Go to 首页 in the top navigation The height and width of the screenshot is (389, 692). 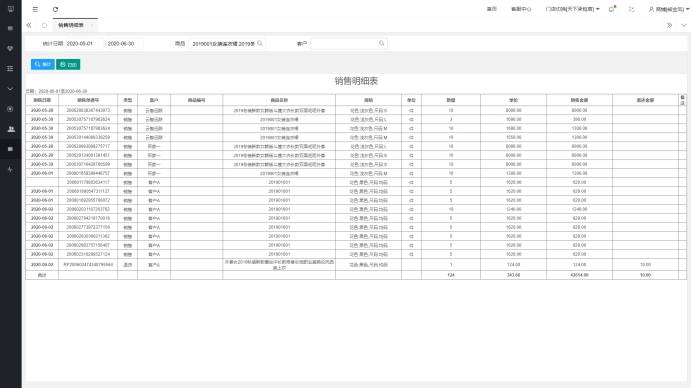click(492, 9)
